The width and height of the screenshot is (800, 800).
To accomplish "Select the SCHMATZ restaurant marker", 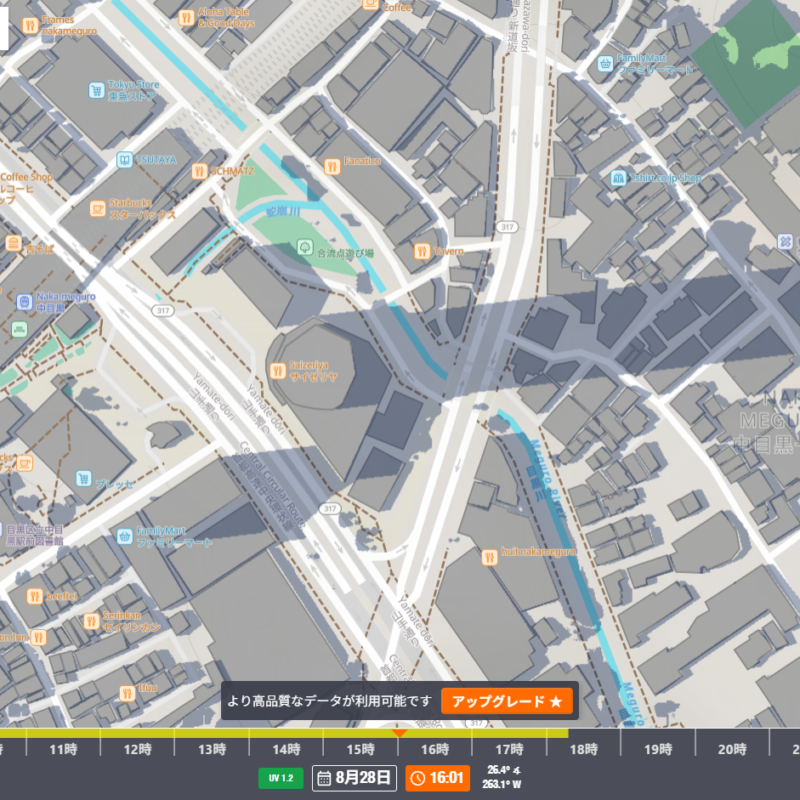I will [199, 171].
